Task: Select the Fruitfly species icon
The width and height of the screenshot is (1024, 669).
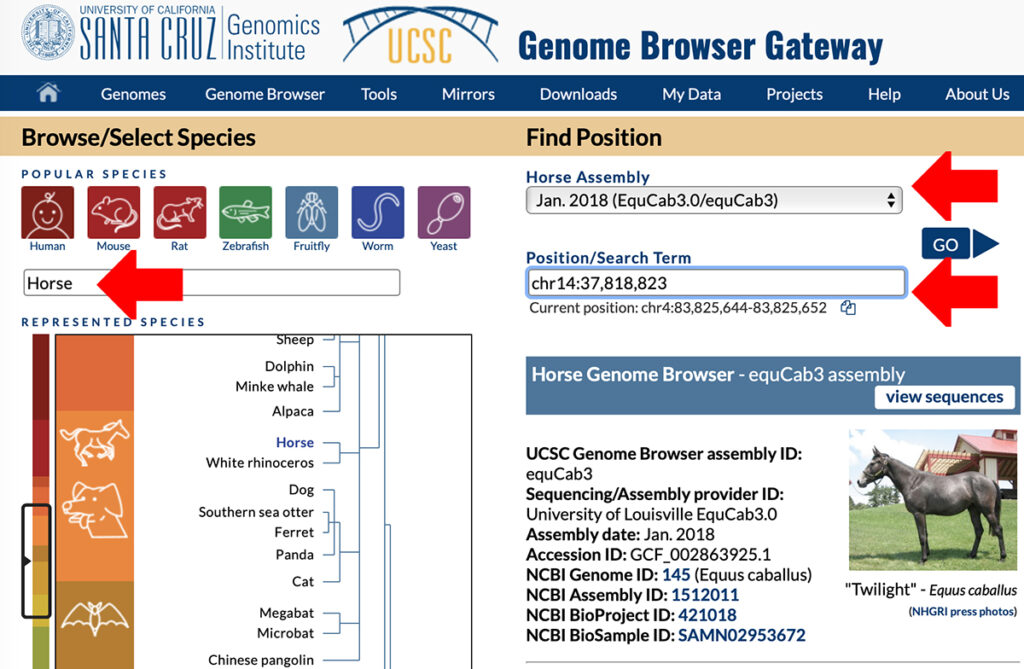Action: pos(312,212)
